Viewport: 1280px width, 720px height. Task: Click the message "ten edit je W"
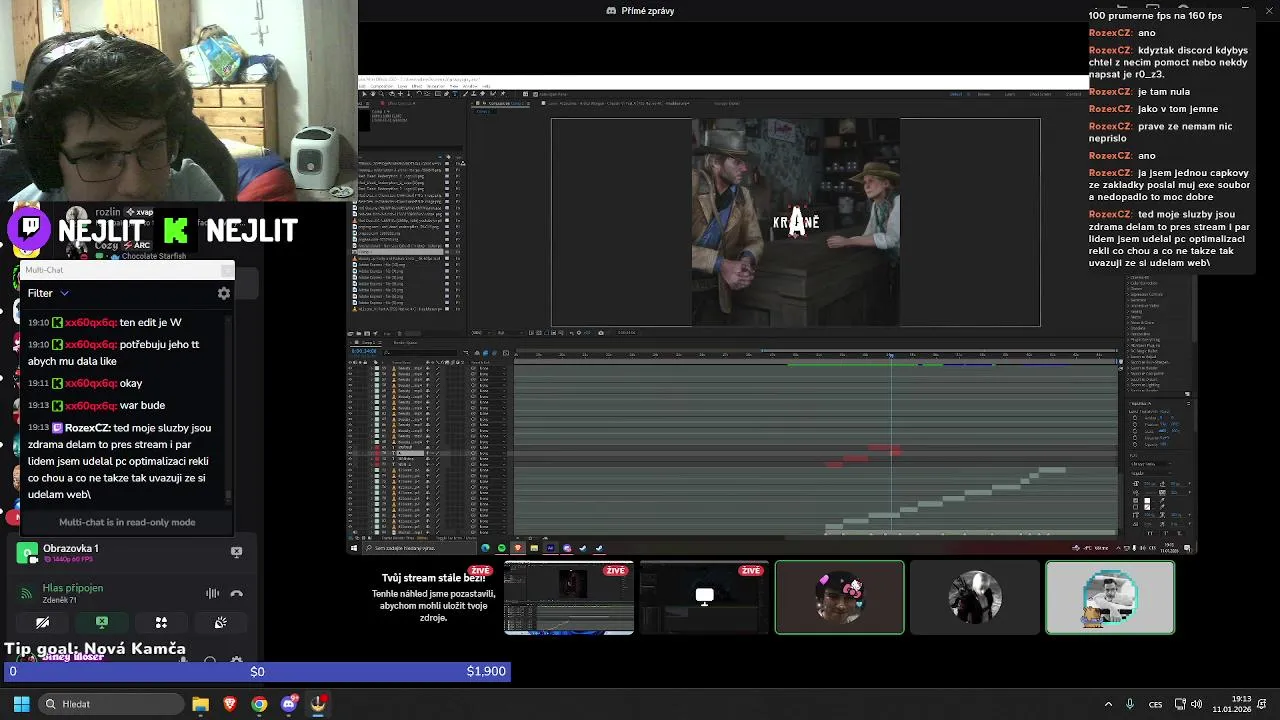tap(150, 322)
